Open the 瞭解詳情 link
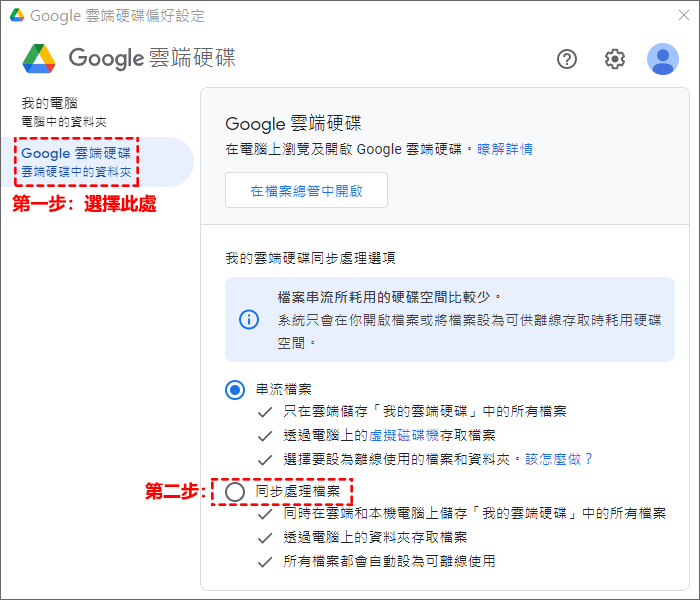This screenshot has height=600, width=700. [504, 149]
